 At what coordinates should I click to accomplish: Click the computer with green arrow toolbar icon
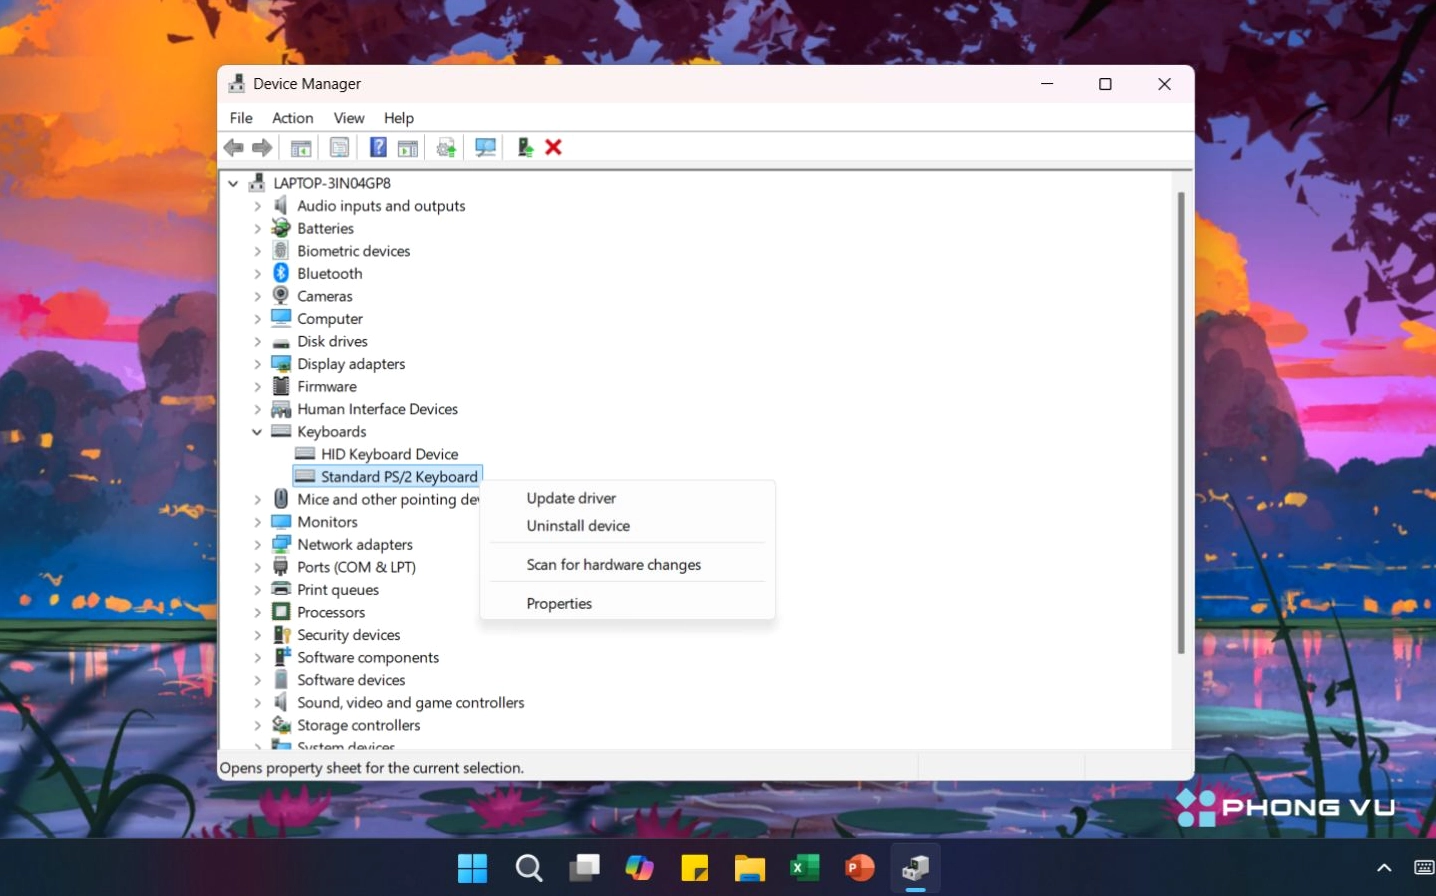[525, 148]
